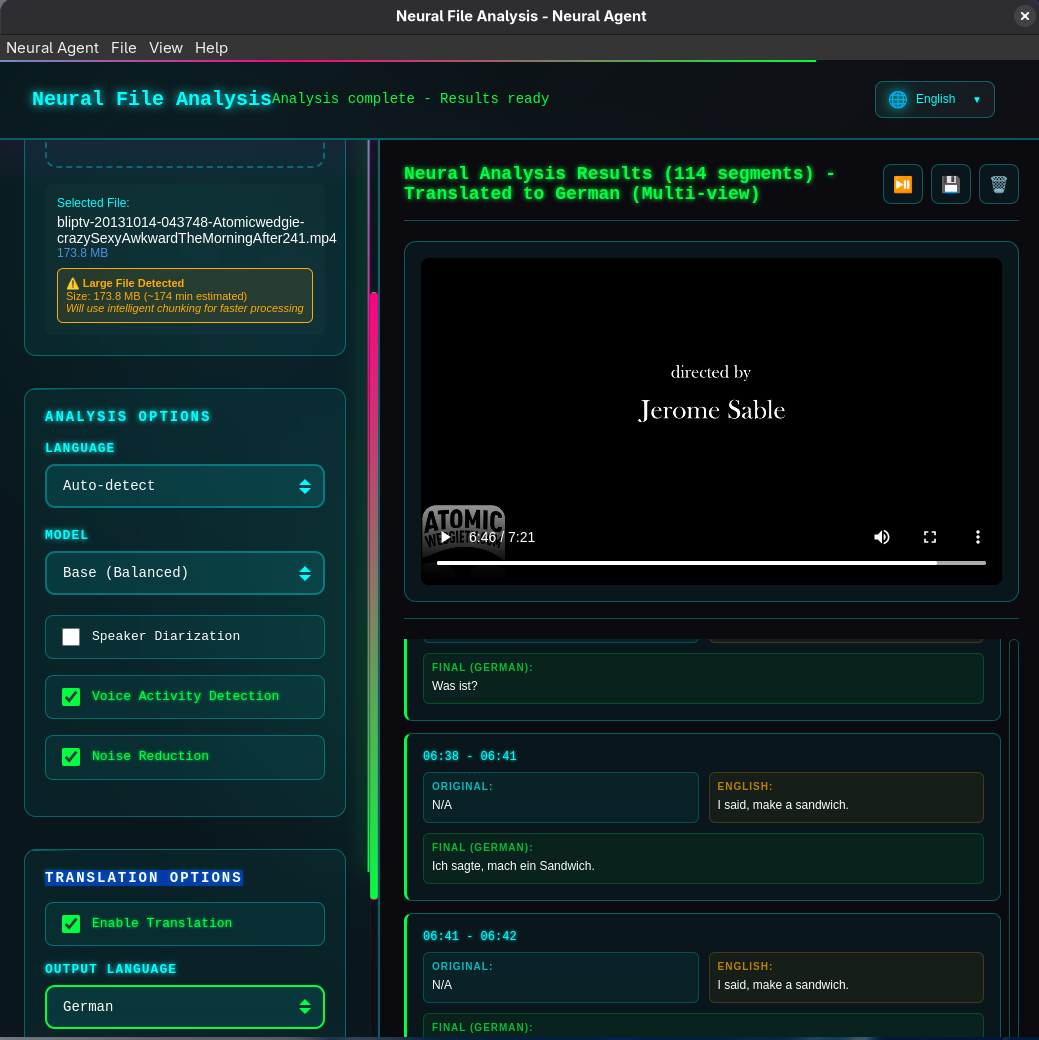Enter fullscreen mode in the video player

[x=930, y=537]
